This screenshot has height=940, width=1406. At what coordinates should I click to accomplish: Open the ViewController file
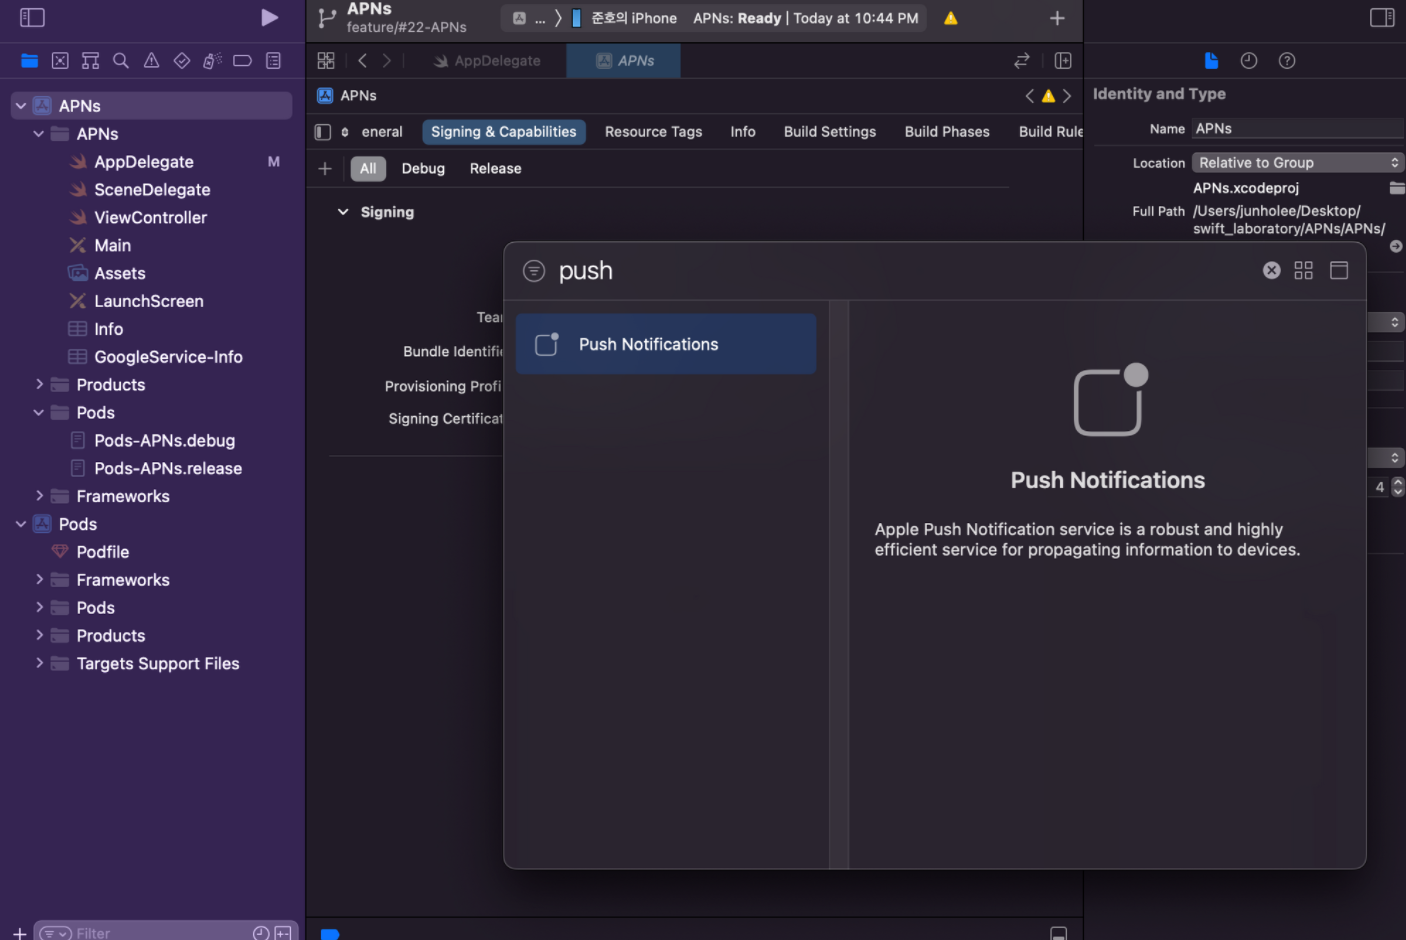pyautogui.click(x=150, y=218)
